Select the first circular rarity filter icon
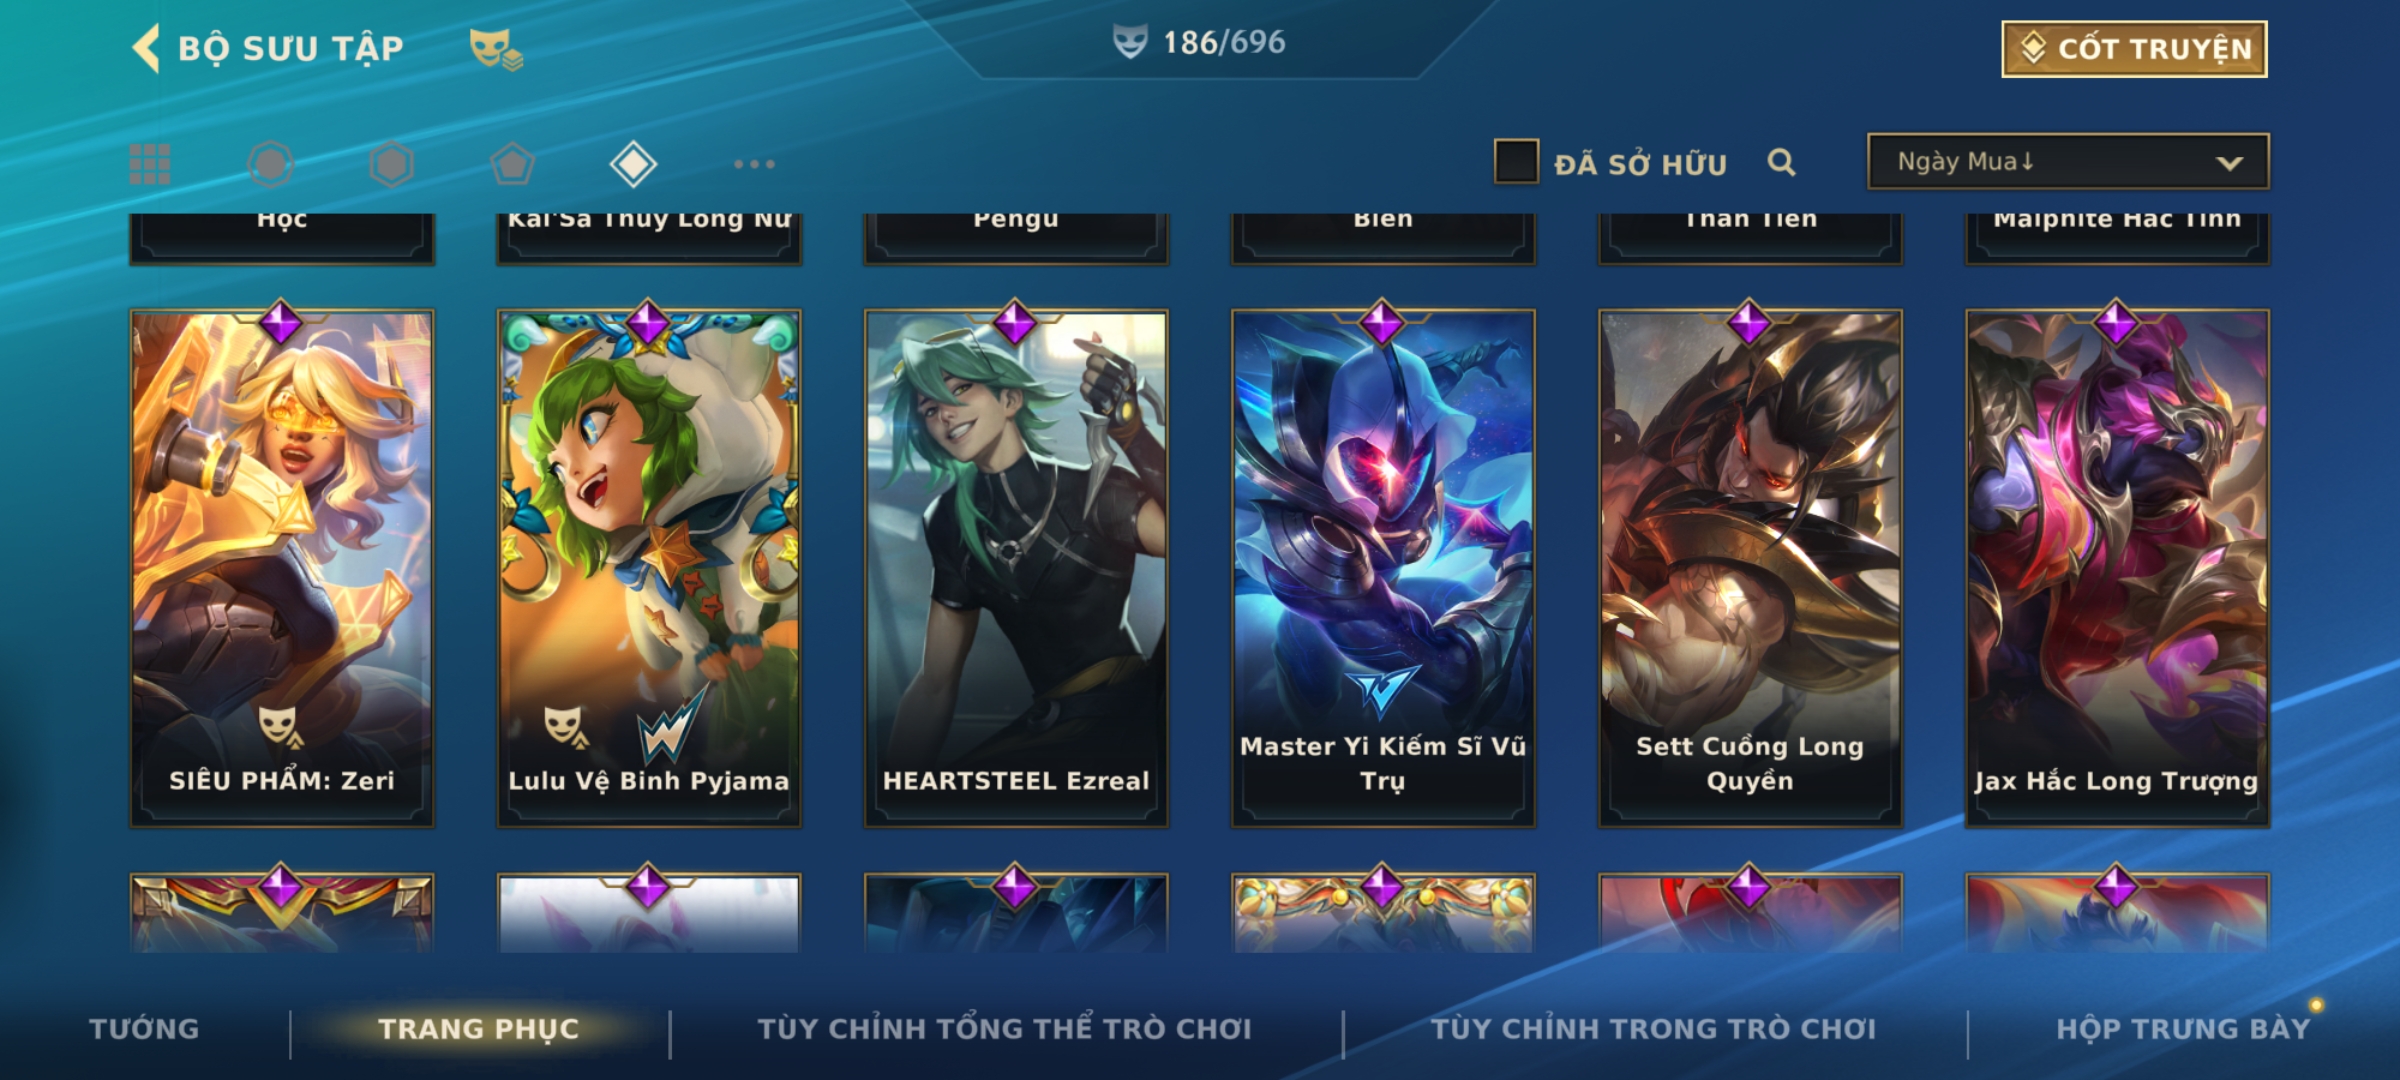 270,164
